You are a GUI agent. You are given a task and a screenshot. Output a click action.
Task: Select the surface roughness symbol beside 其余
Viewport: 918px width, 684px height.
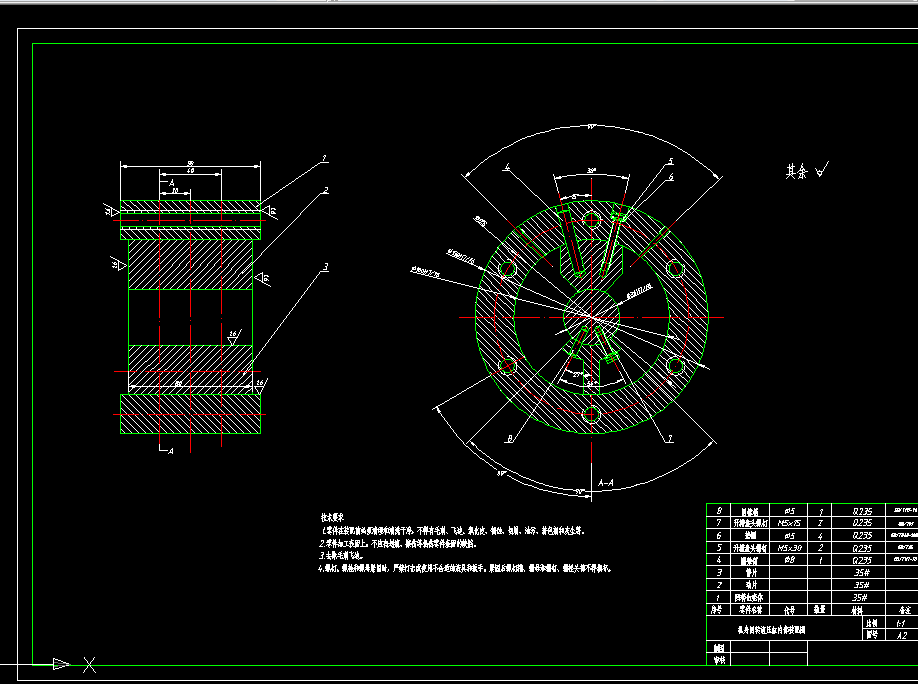point(822,170)
